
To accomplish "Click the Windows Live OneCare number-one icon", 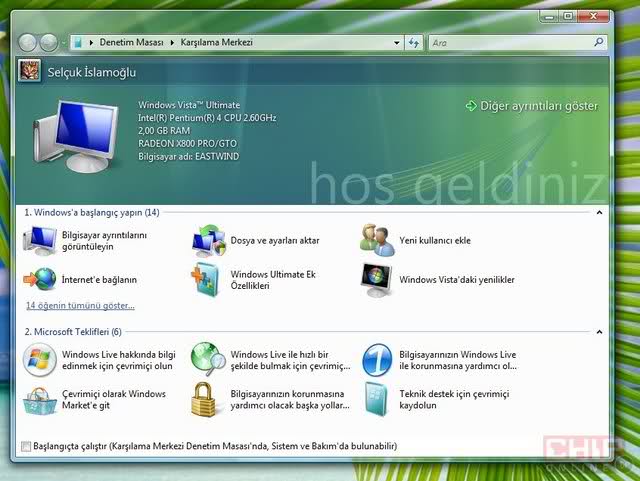I will click(377, 360).
